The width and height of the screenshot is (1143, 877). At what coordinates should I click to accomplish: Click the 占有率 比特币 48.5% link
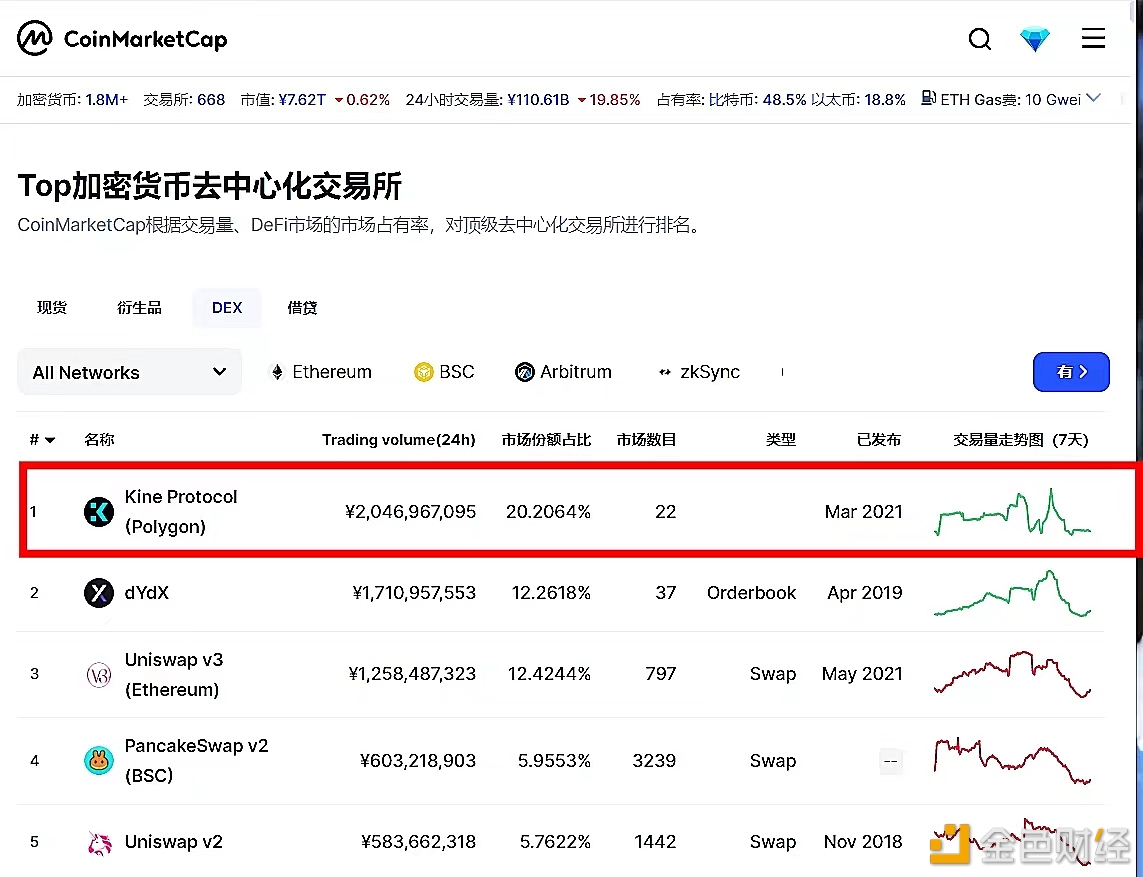(x=731, y=99)
